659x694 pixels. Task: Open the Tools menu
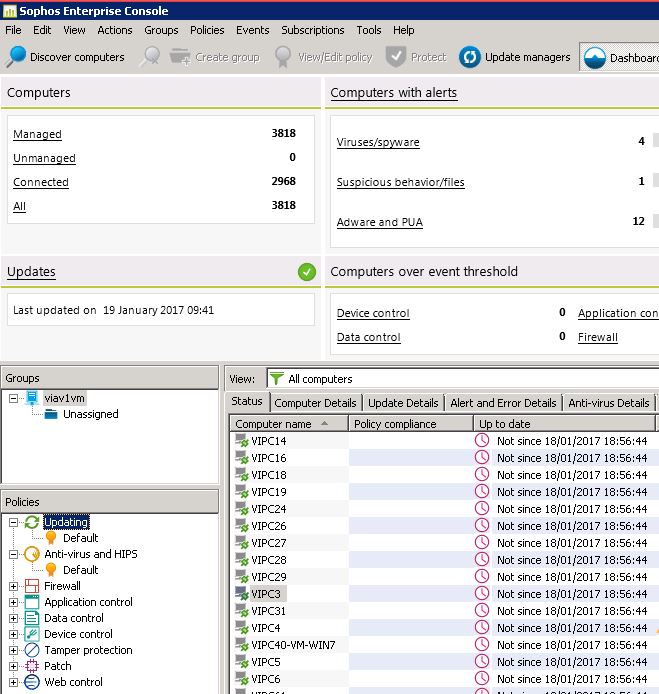pyautogui.click(x=369, y=30)
